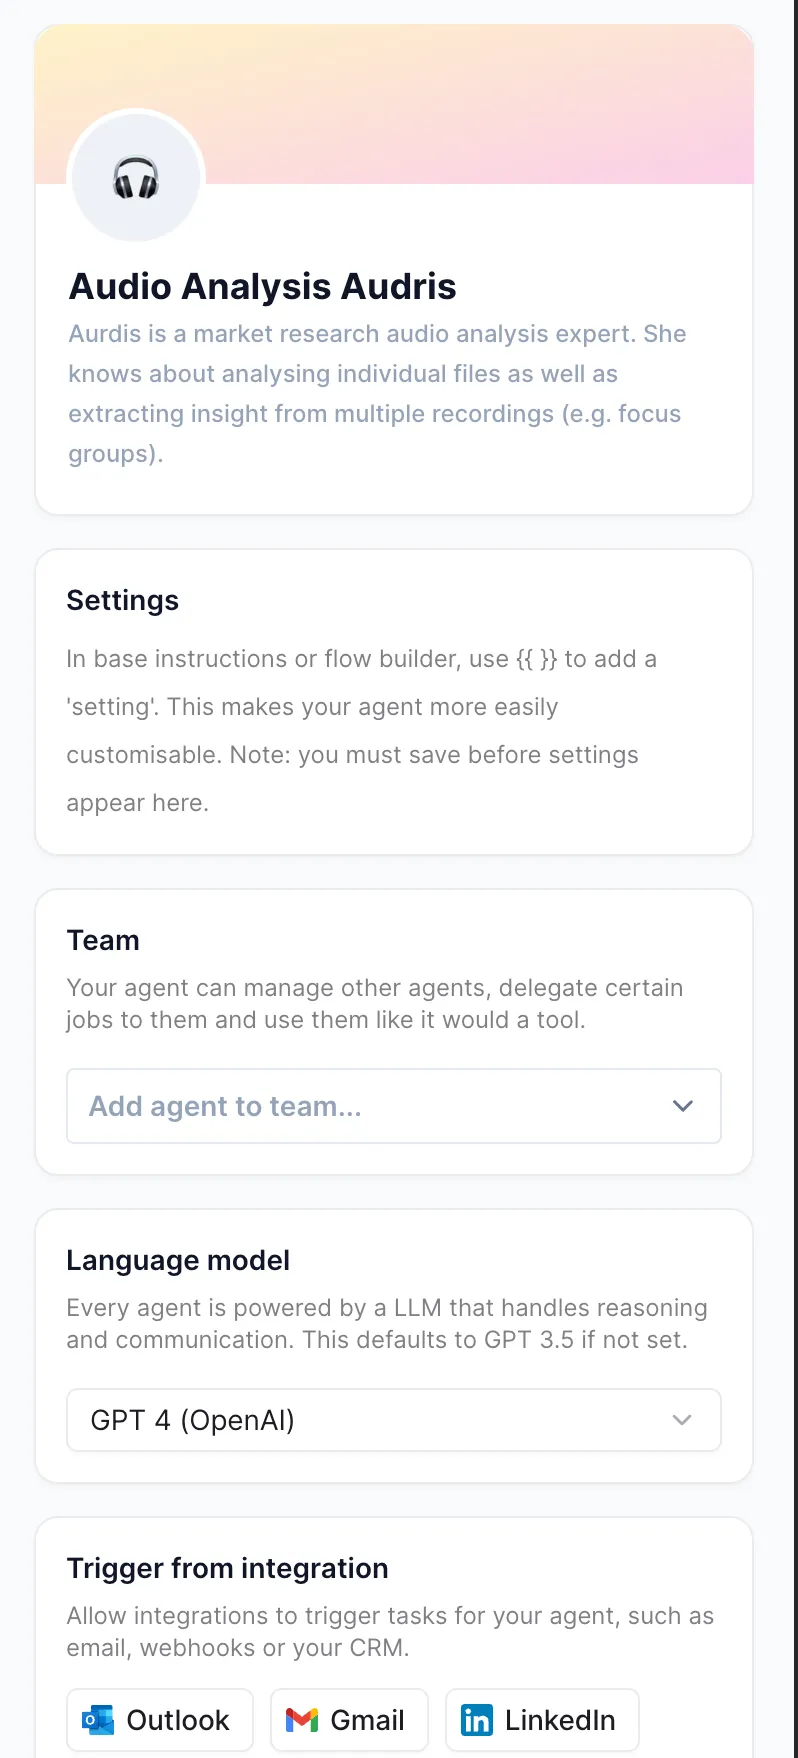Expand the team selector chevron arrow
This screenshot has width=798, height=1758.
point(683,1106)
